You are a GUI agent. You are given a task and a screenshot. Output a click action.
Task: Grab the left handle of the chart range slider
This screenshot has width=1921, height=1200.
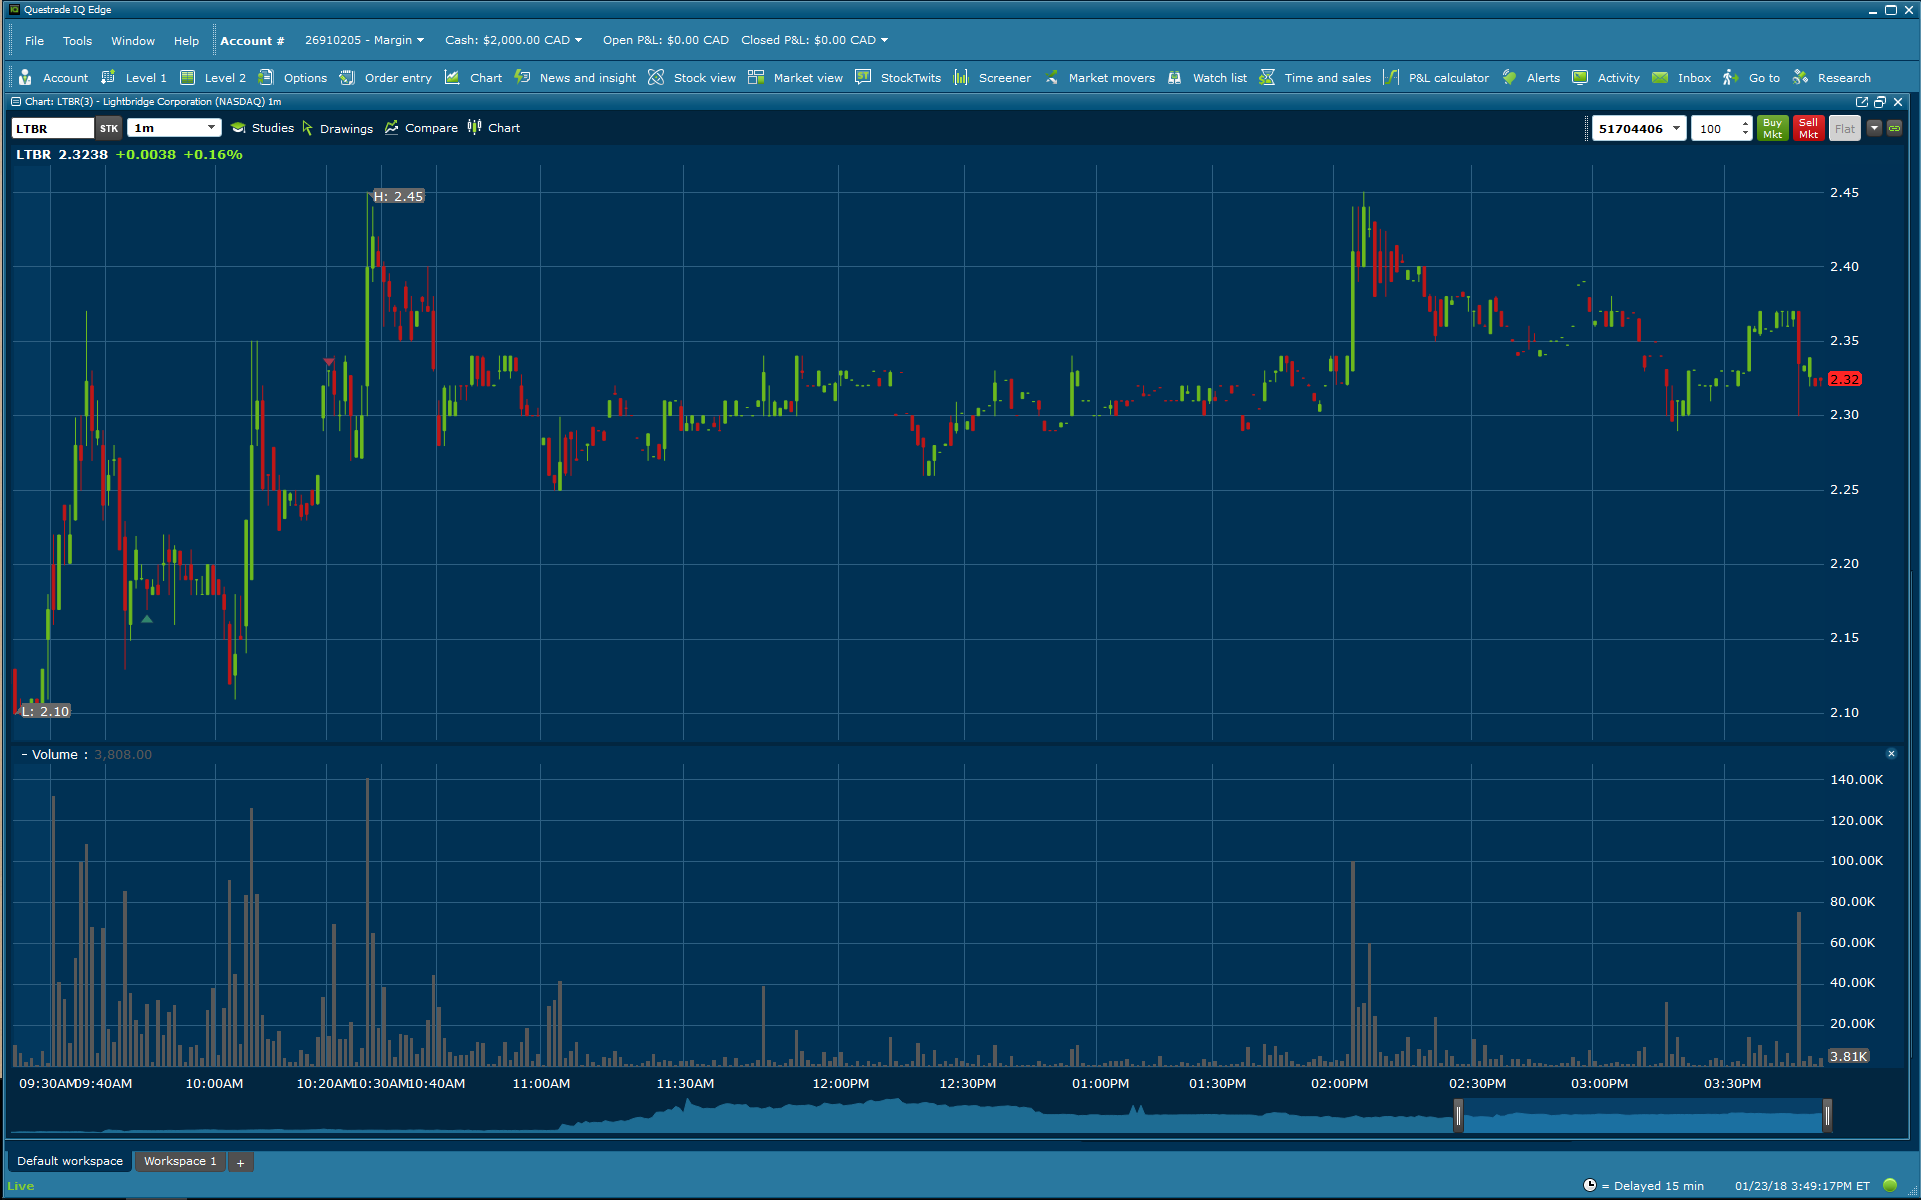1458,1115
